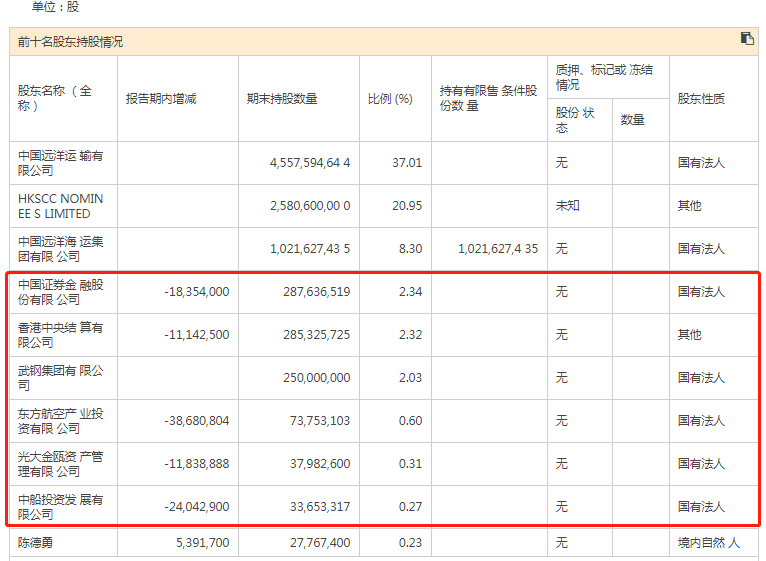Select the percentage 0.23

[x=410, y=543]
